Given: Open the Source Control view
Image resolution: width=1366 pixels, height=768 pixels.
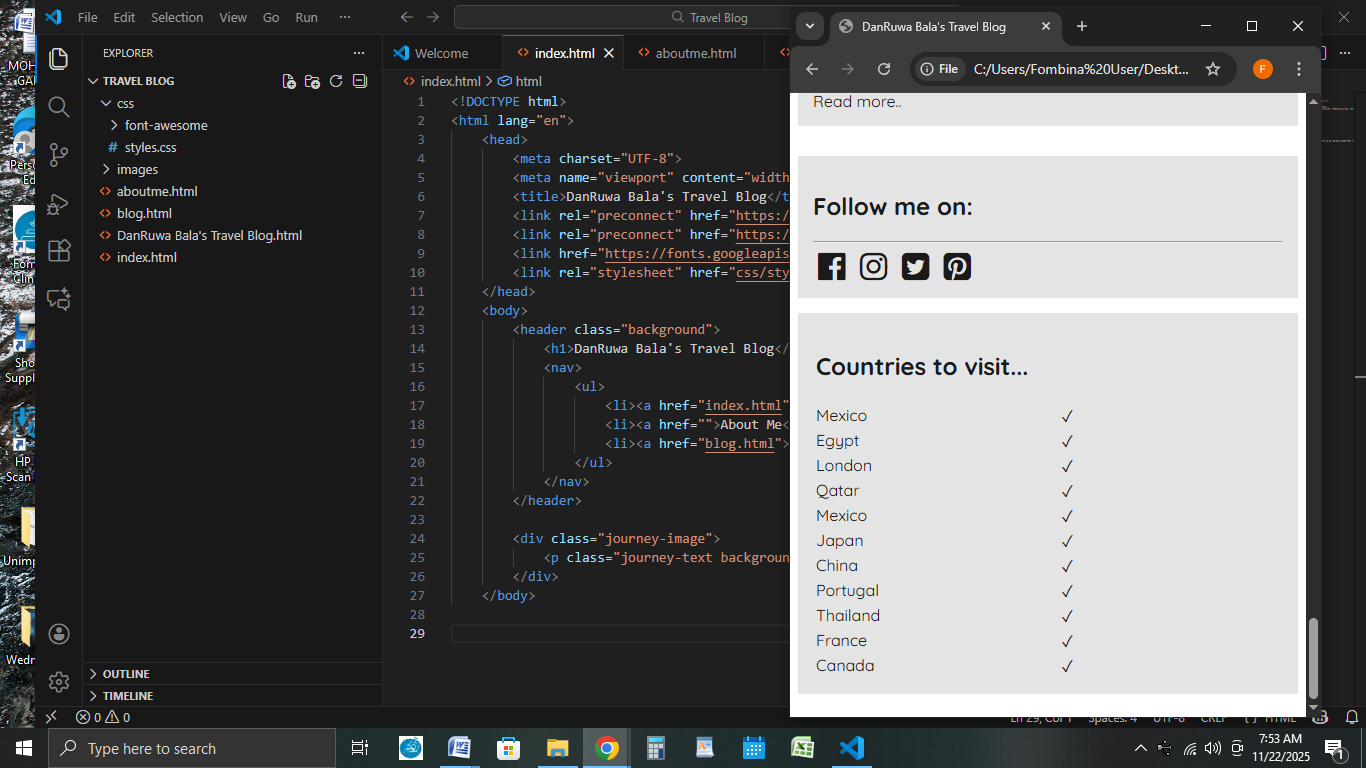Looking at the screenshot, I should coord(59,155).
